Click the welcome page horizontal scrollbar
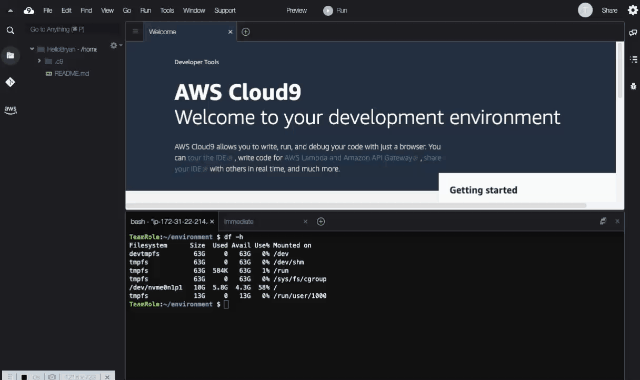Viewport: 640px width, 380px height. (356, 205)
